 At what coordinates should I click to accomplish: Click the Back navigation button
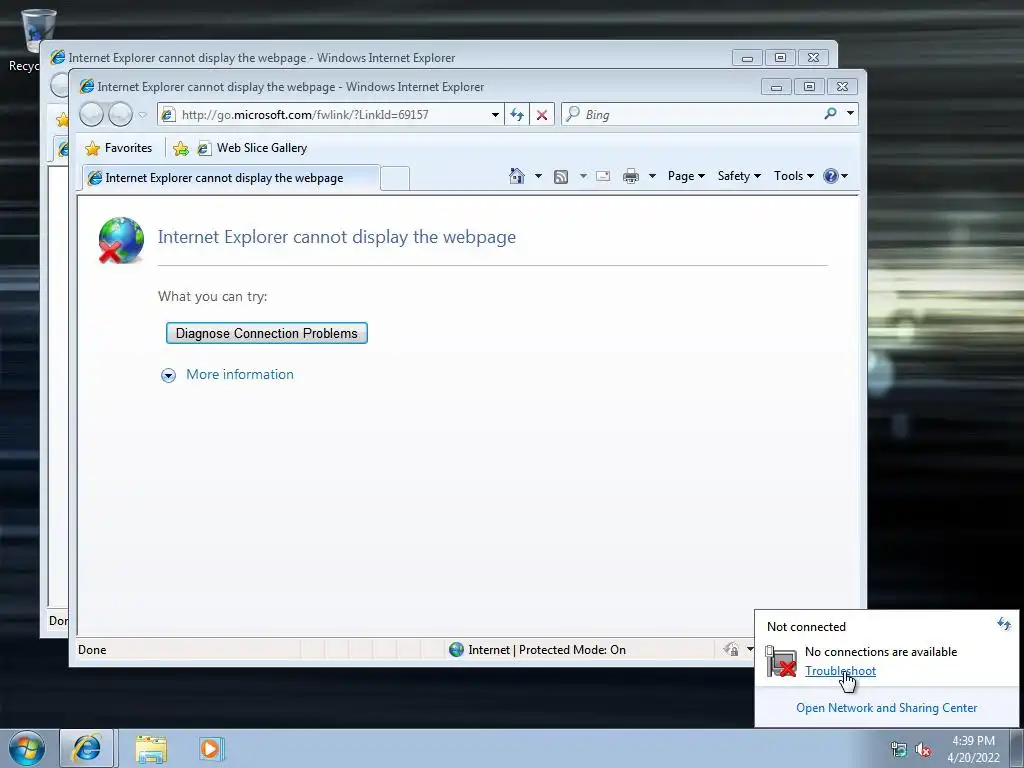(91, 115)
